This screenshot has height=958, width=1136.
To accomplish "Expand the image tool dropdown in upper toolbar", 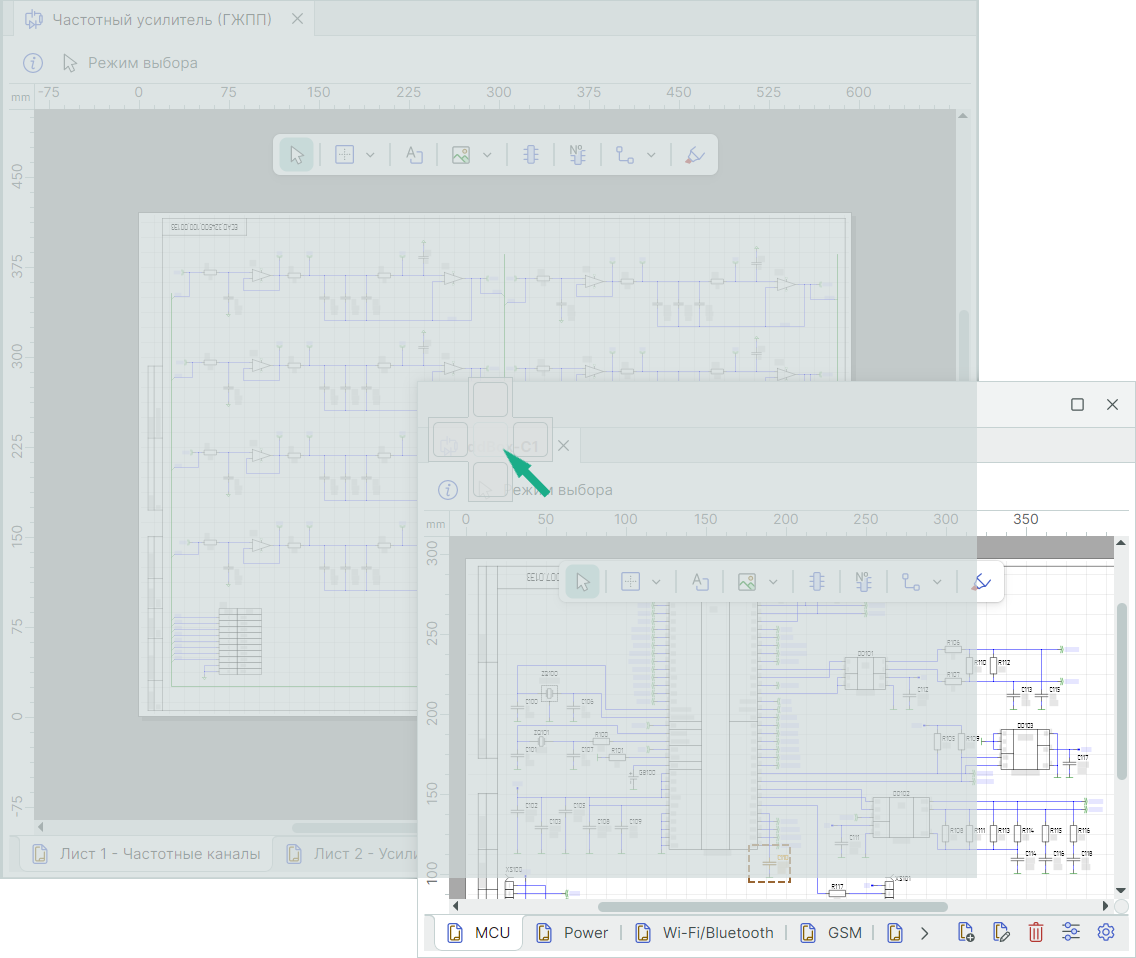I will click(487, 155).
